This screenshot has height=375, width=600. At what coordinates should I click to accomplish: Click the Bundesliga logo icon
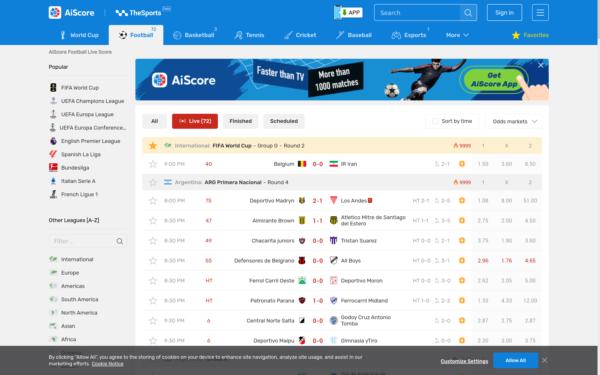[53, 168]
